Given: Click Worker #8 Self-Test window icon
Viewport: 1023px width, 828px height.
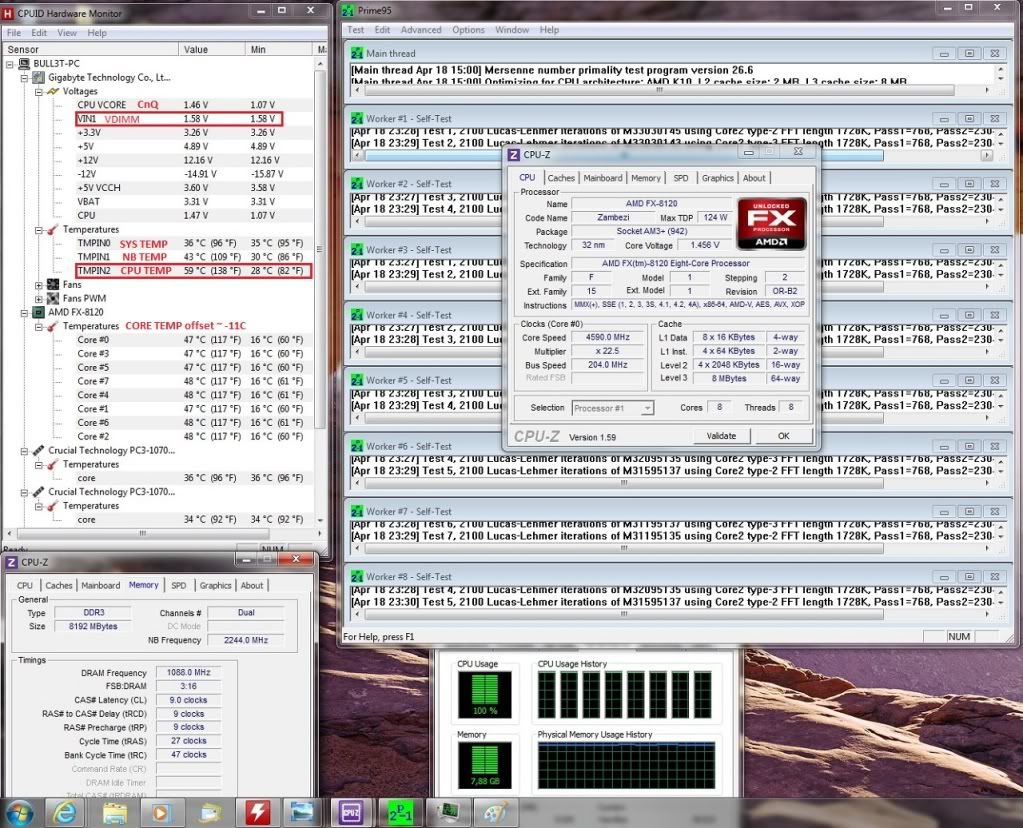Looking at the screenshot, I should pyautogui.click(x=357, y=577).
